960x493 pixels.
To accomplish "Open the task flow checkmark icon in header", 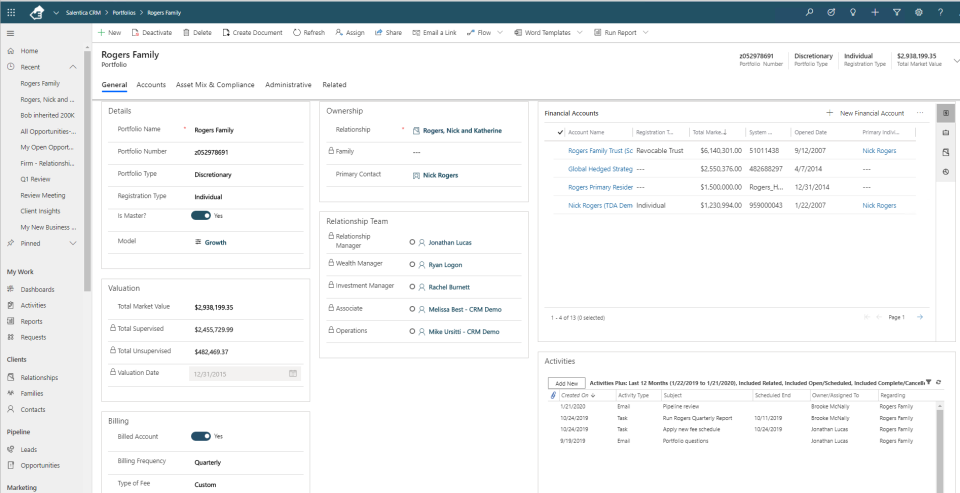I will (x=831, y=12).
